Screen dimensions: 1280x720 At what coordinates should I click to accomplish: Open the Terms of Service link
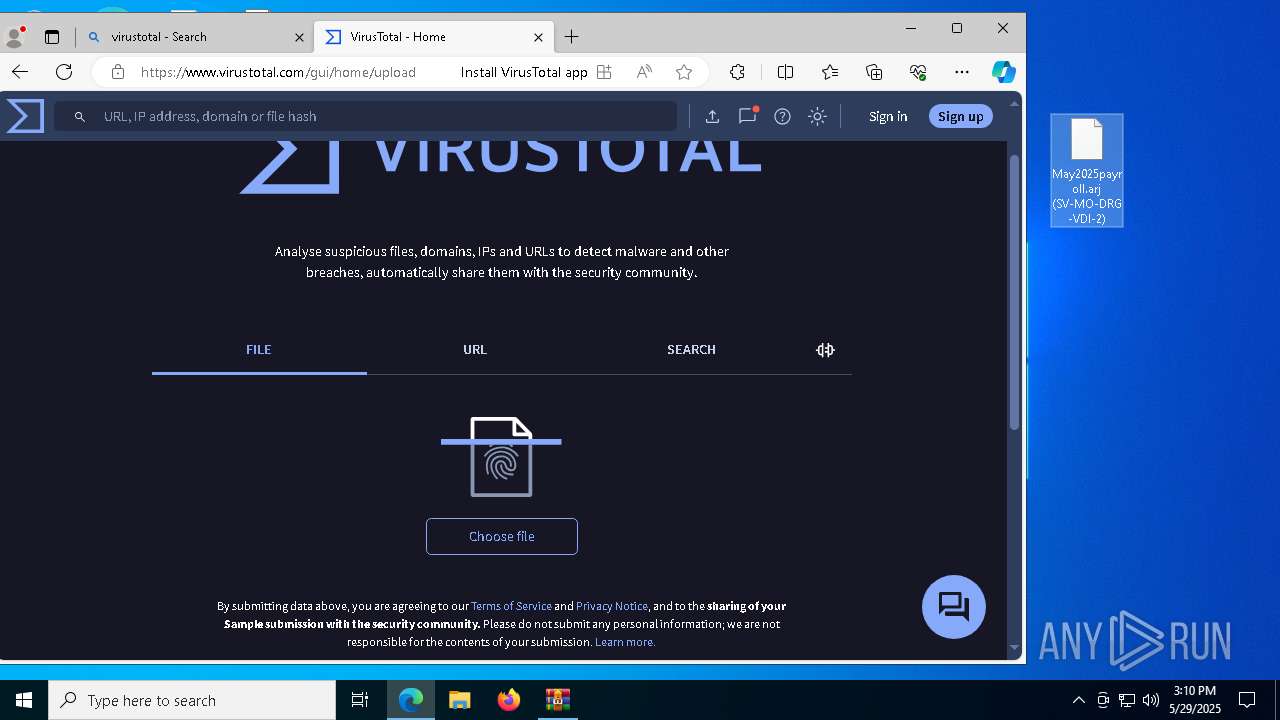tap(511, 606)
